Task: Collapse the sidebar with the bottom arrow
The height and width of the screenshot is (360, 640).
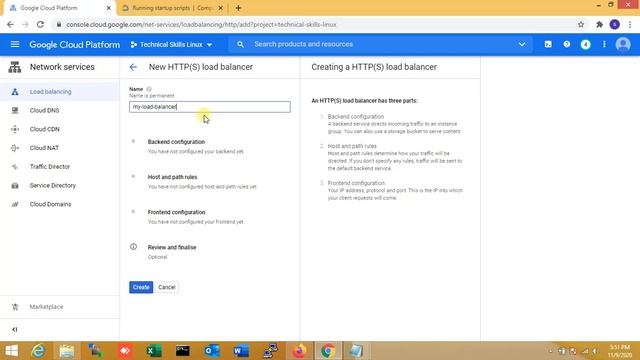Action: click(15, 329)
